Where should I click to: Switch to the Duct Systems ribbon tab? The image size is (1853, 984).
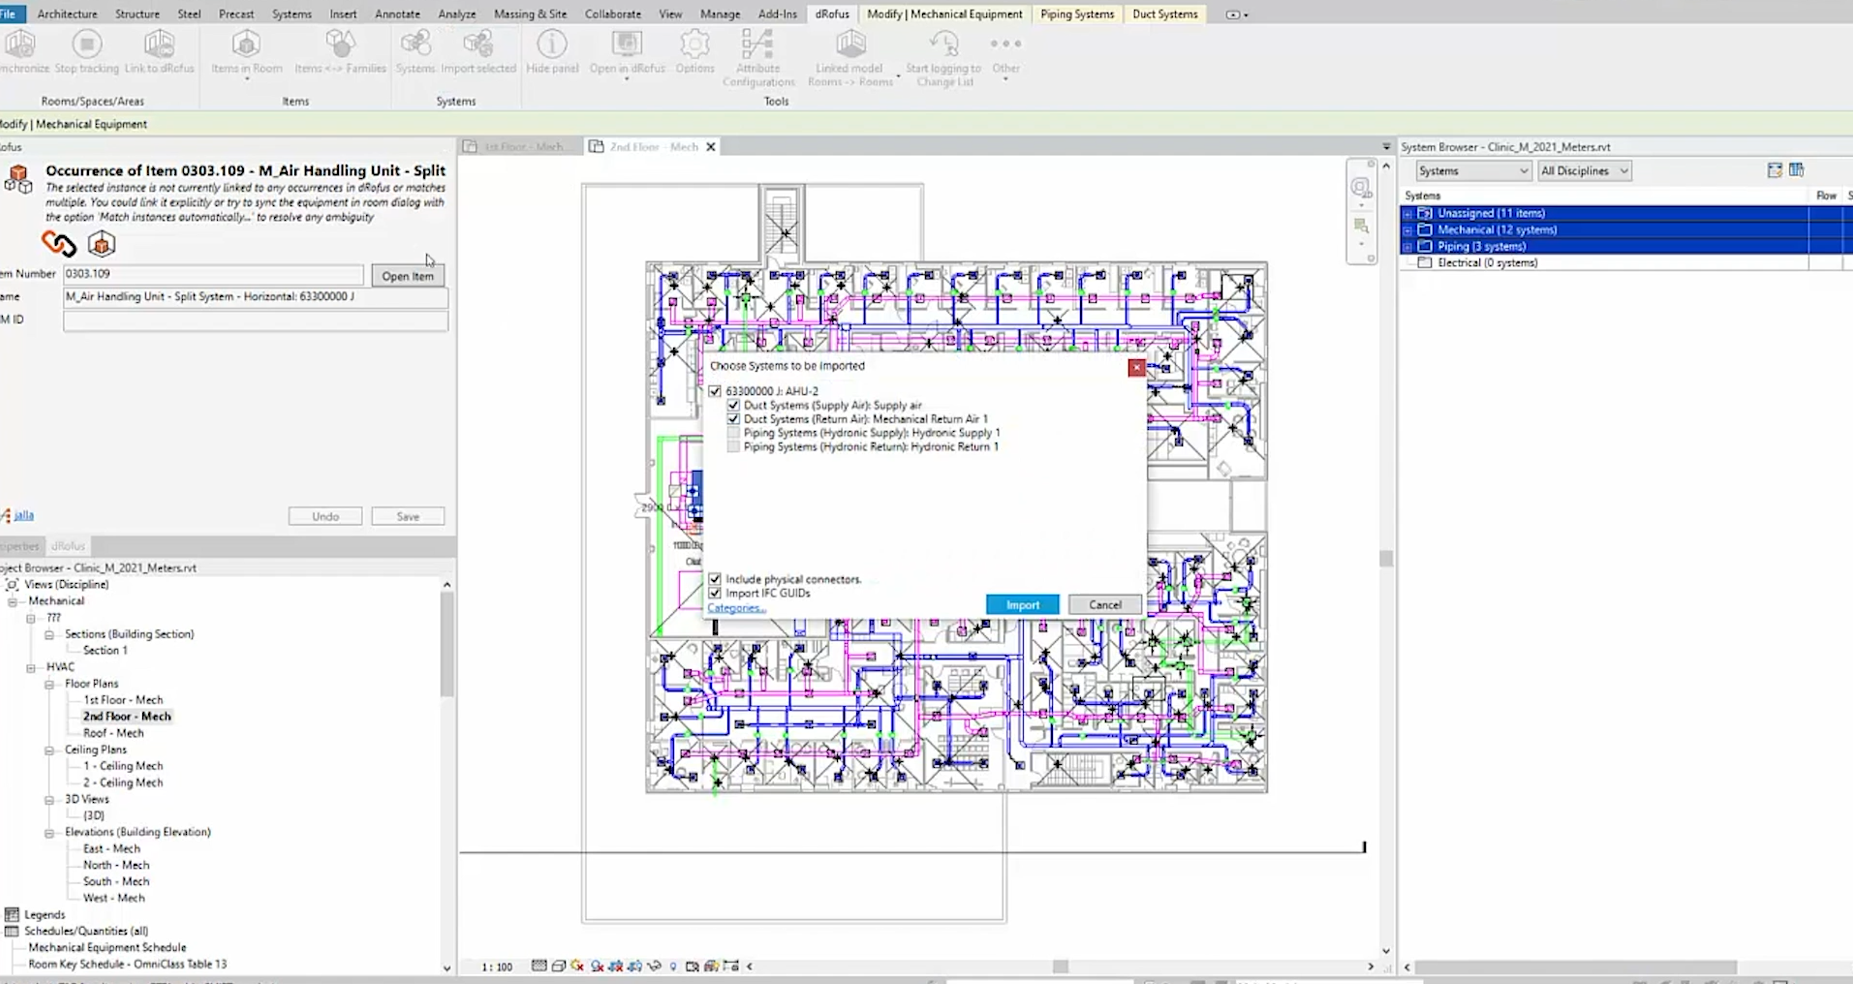click(1165, 14)
